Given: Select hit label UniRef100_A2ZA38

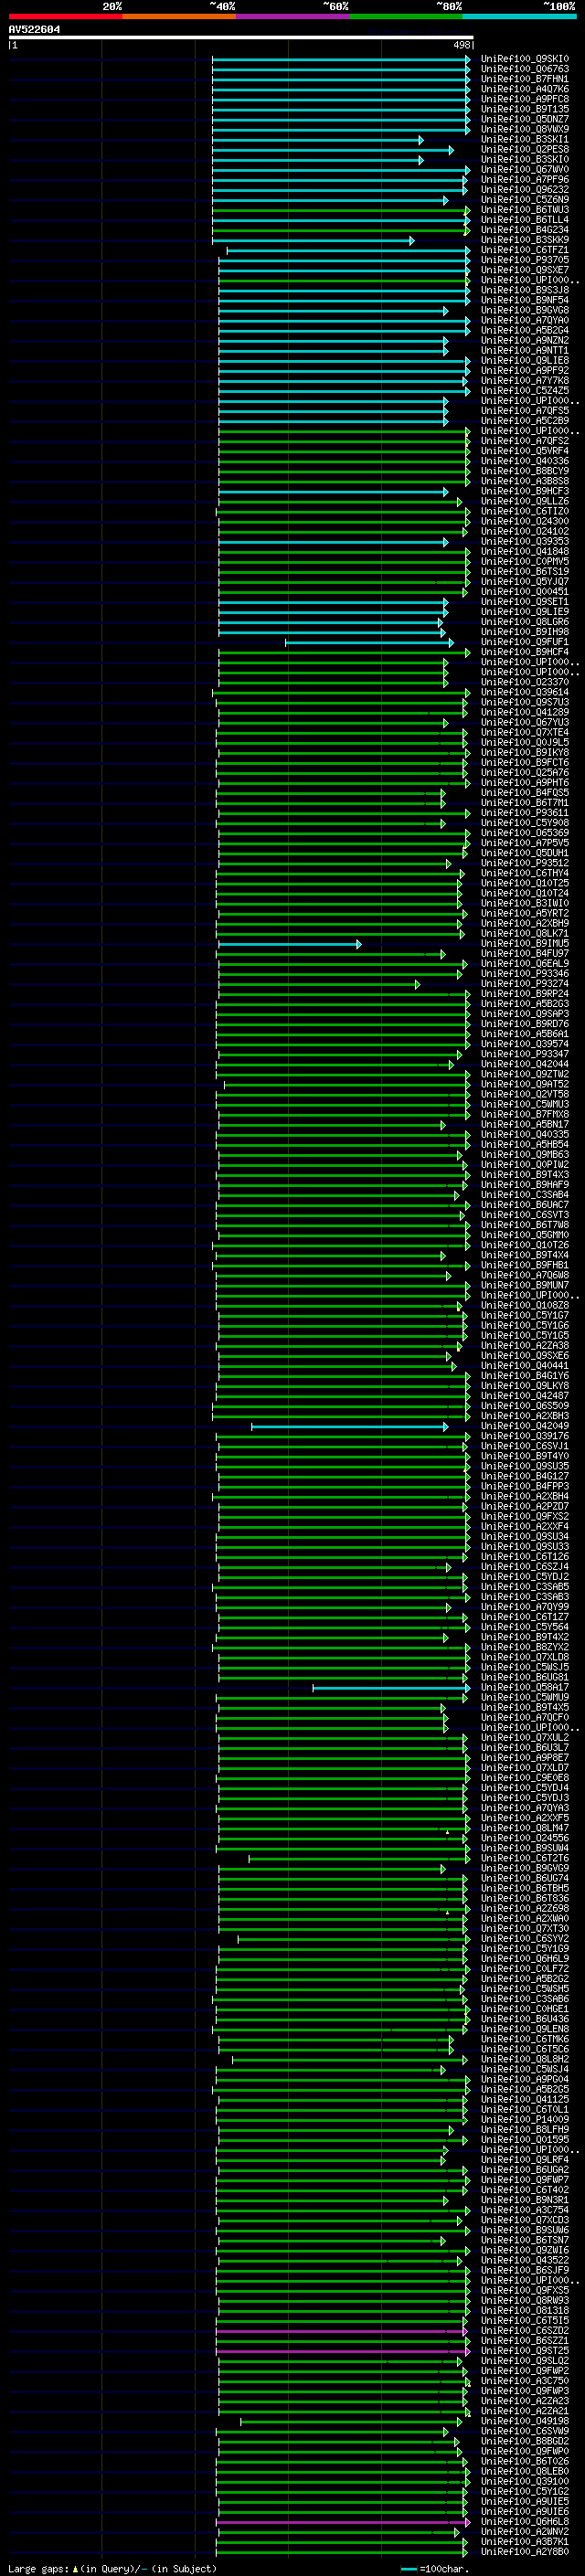Looking at the screenshot, I should tap(525, 1346).
